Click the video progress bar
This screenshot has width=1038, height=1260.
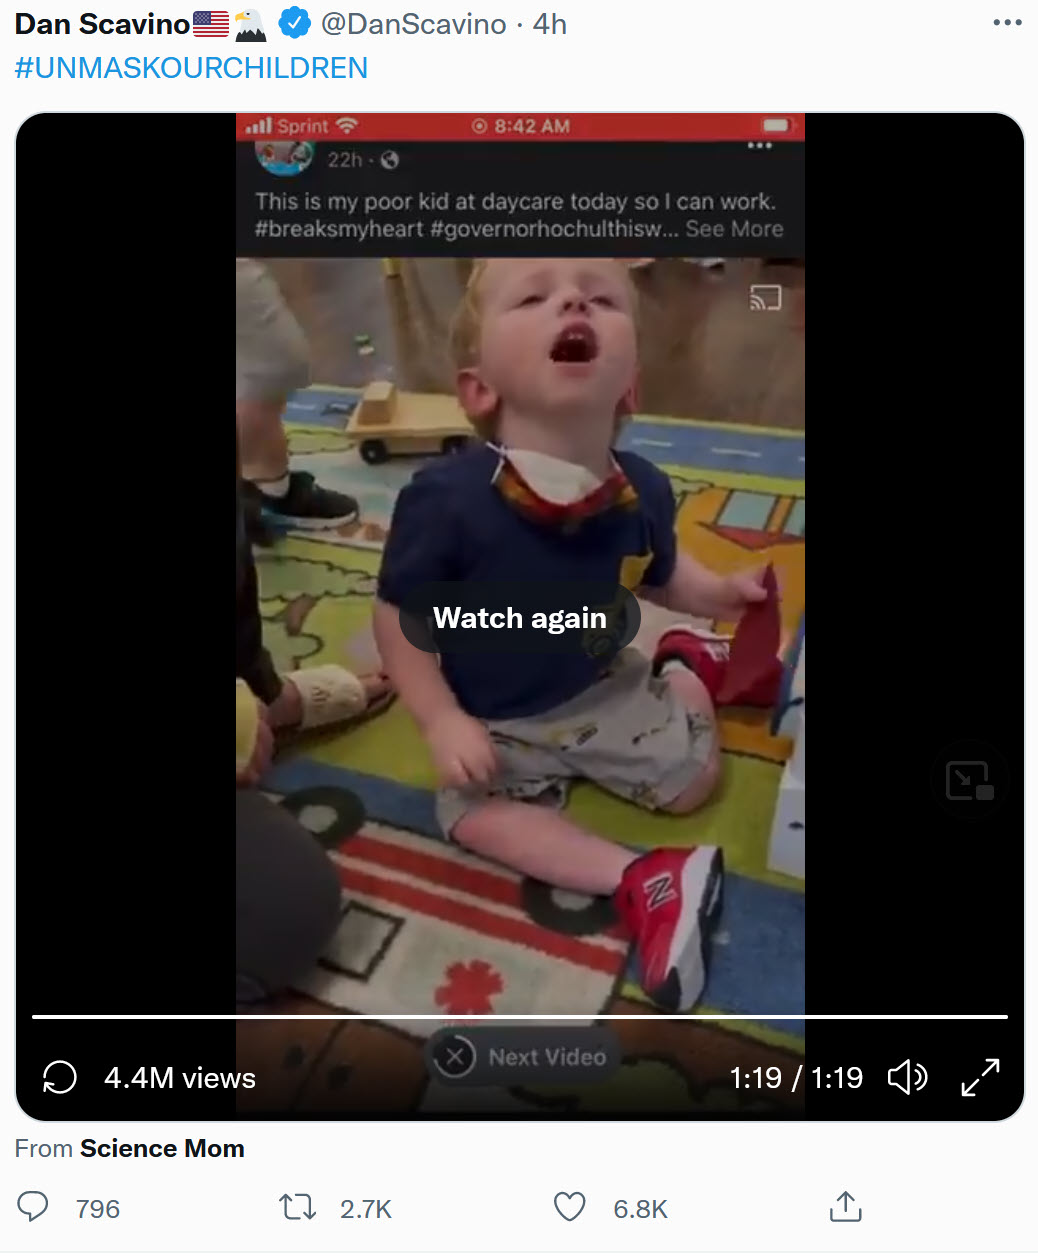[x=520, y=1017]
